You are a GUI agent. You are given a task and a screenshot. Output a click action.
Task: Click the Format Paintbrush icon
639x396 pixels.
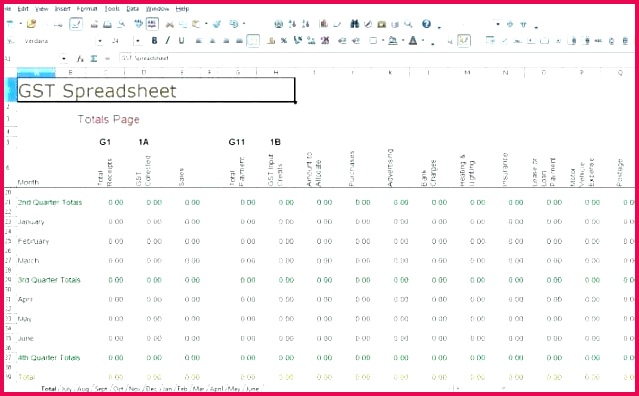(217, 24)
